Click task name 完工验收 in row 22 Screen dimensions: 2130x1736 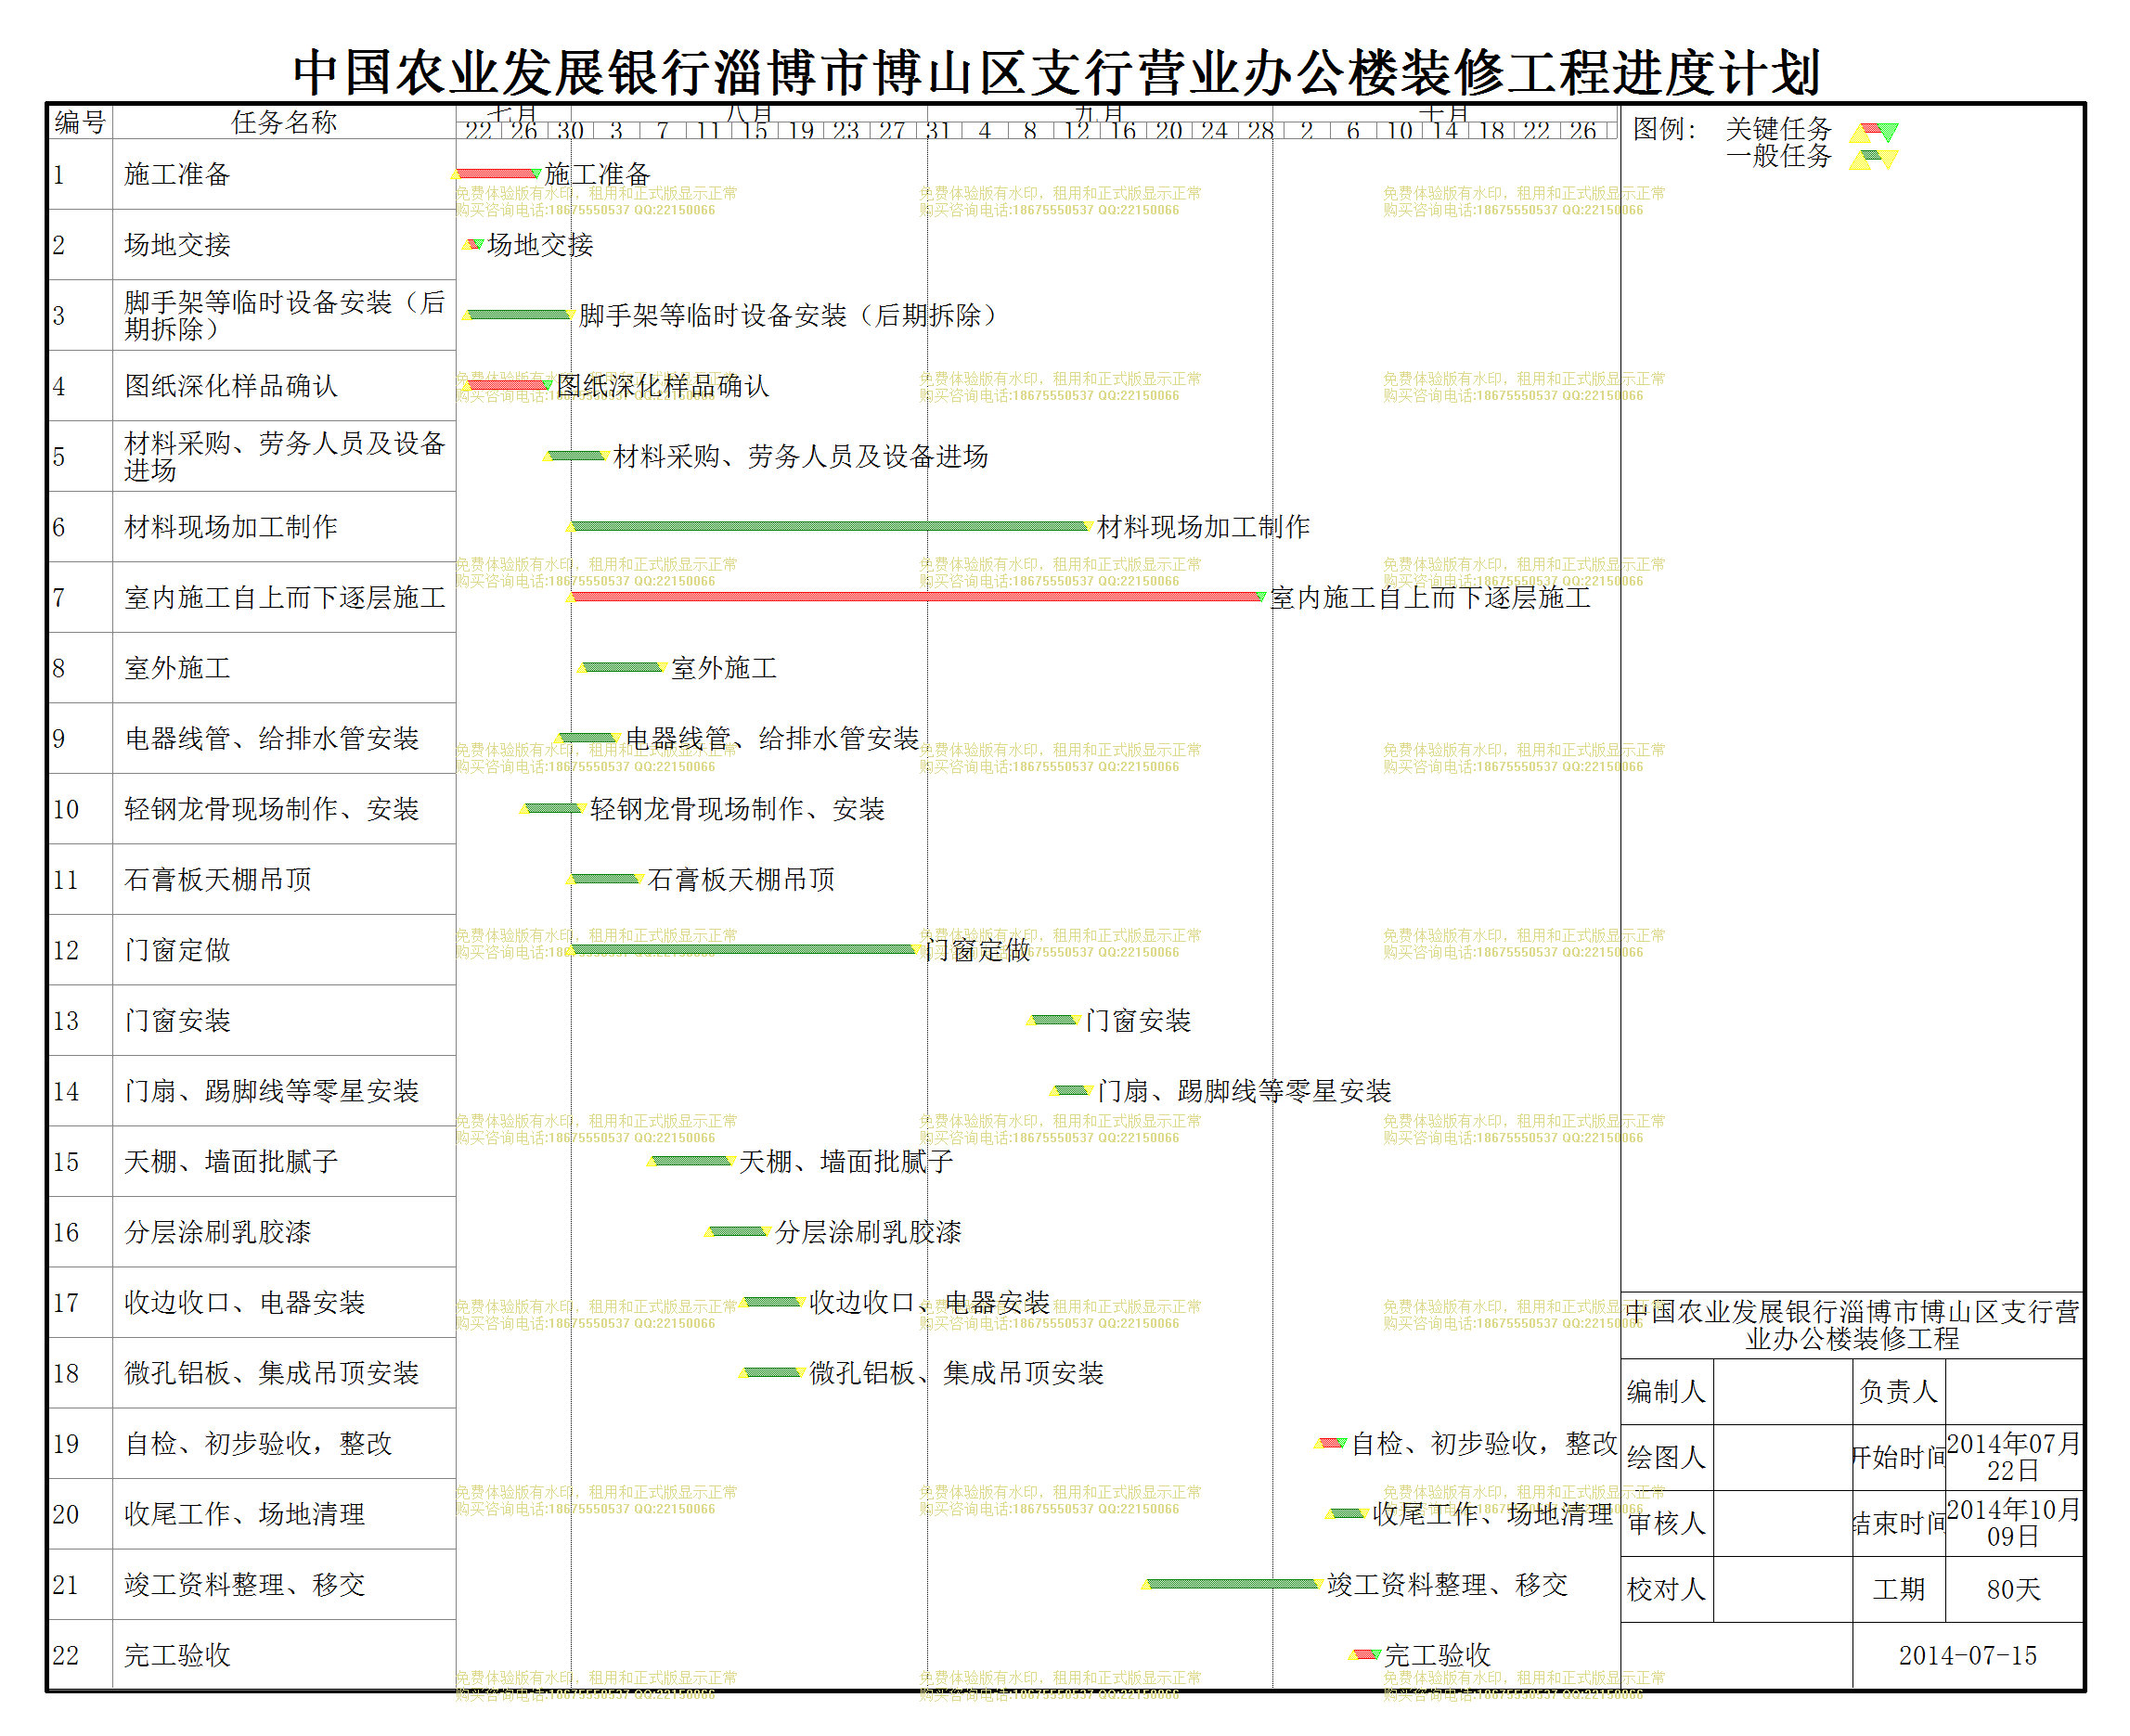click(x=177, y=1654)
